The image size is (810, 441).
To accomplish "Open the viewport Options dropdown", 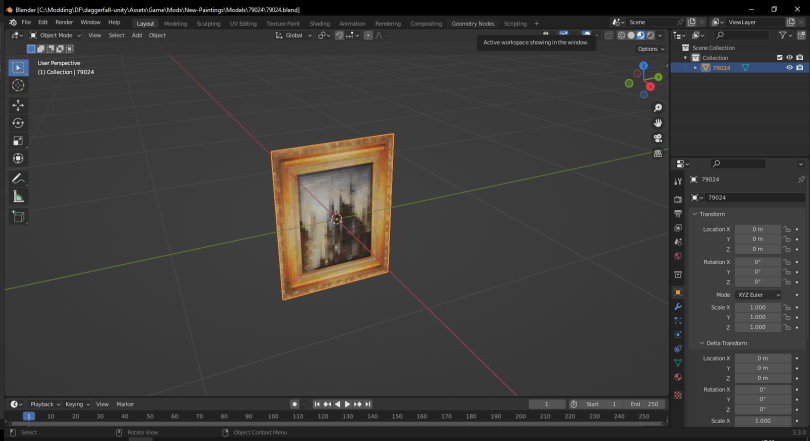I will [x=650, y=49].
